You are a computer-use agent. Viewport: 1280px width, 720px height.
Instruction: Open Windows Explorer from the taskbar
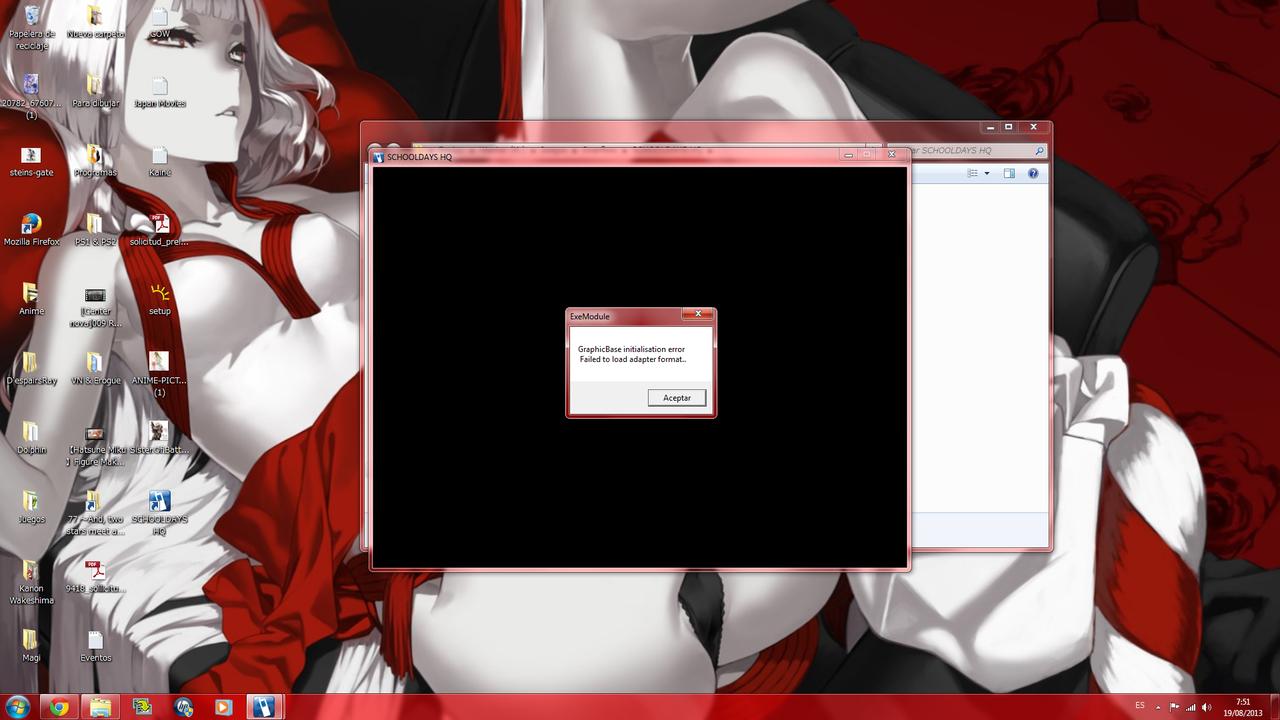point(101,707)
